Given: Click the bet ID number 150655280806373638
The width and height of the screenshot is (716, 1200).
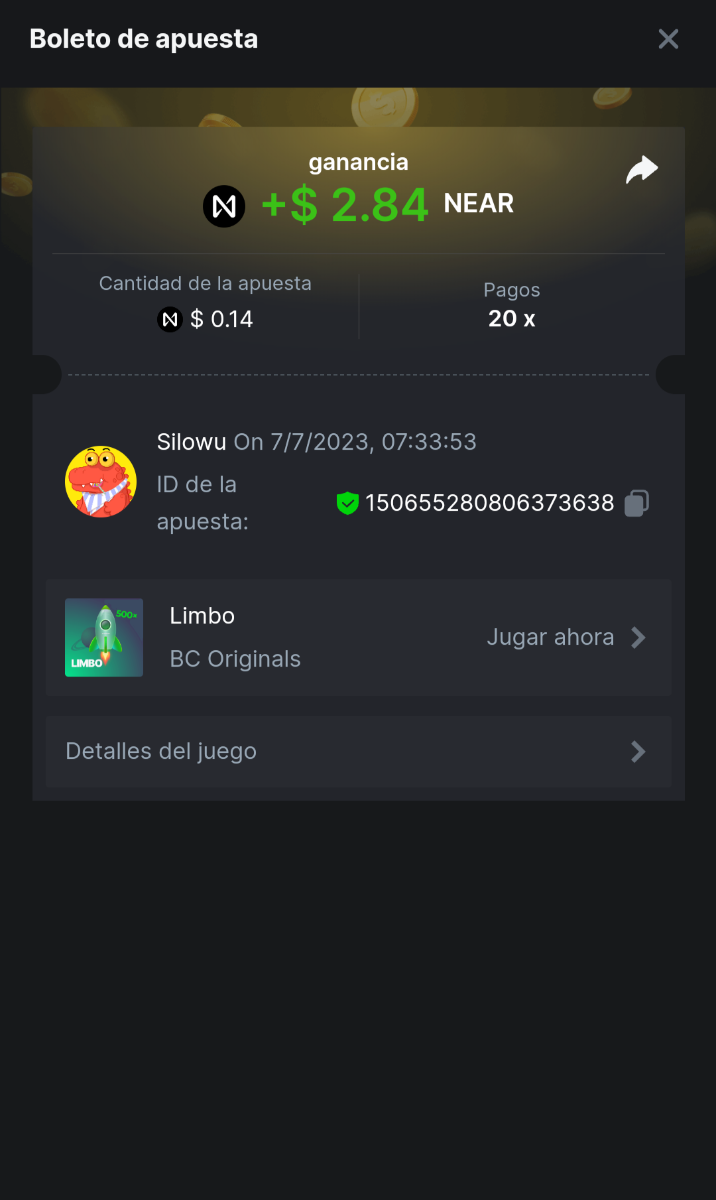Looking at the screenshot, I should point(489,503).
